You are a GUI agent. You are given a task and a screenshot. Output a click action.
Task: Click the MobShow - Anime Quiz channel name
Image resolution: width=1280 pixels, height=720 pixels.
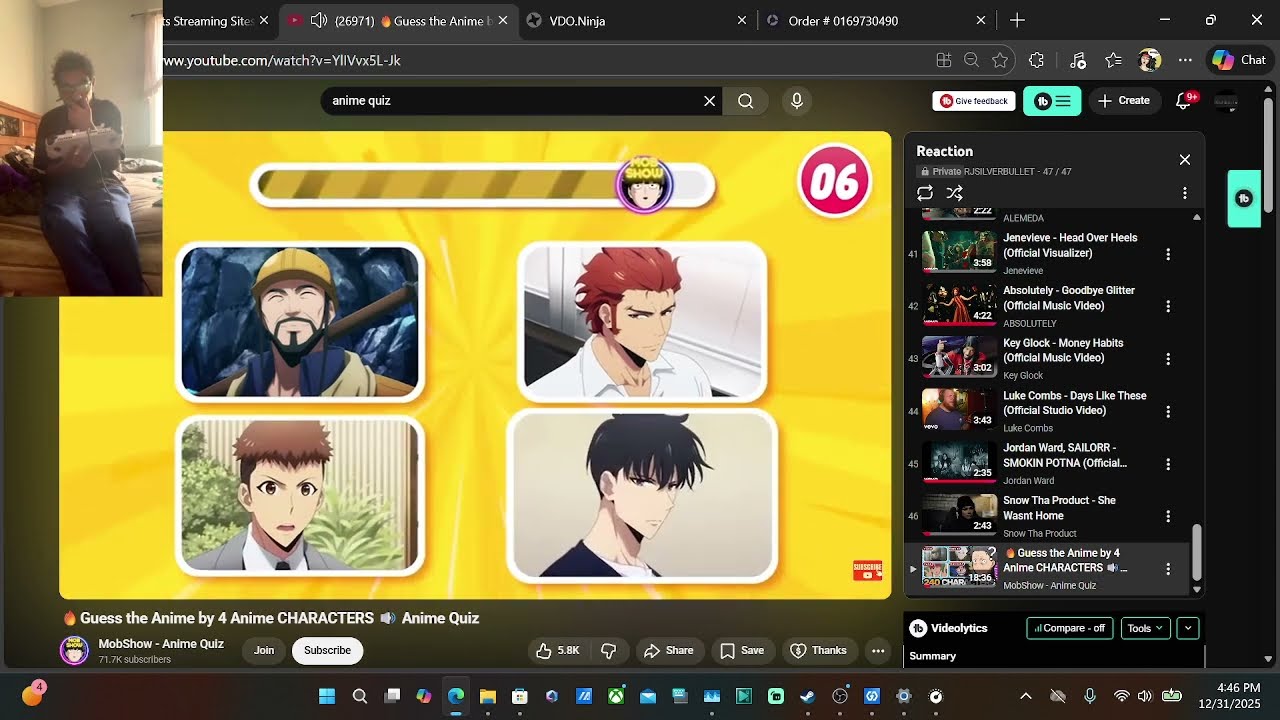[x=161, y=644]
